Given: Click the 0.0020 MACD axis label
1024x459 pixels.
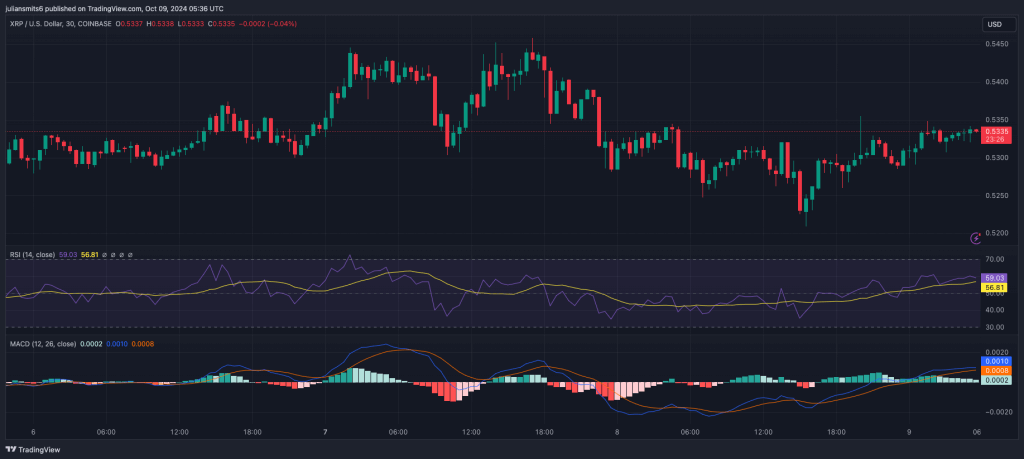Looking at the screenshot, I should [995, 352].
